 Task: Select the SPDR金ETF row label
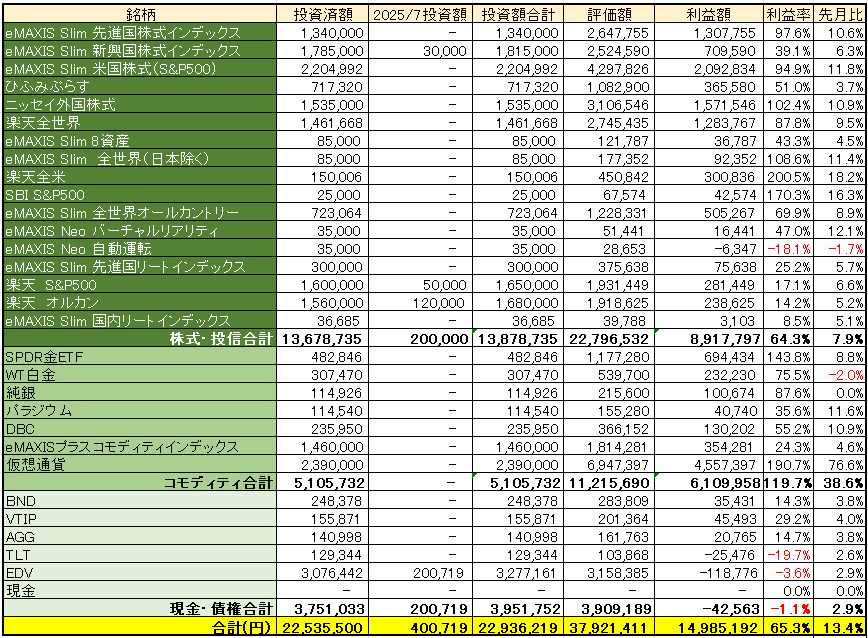(140, 357)
